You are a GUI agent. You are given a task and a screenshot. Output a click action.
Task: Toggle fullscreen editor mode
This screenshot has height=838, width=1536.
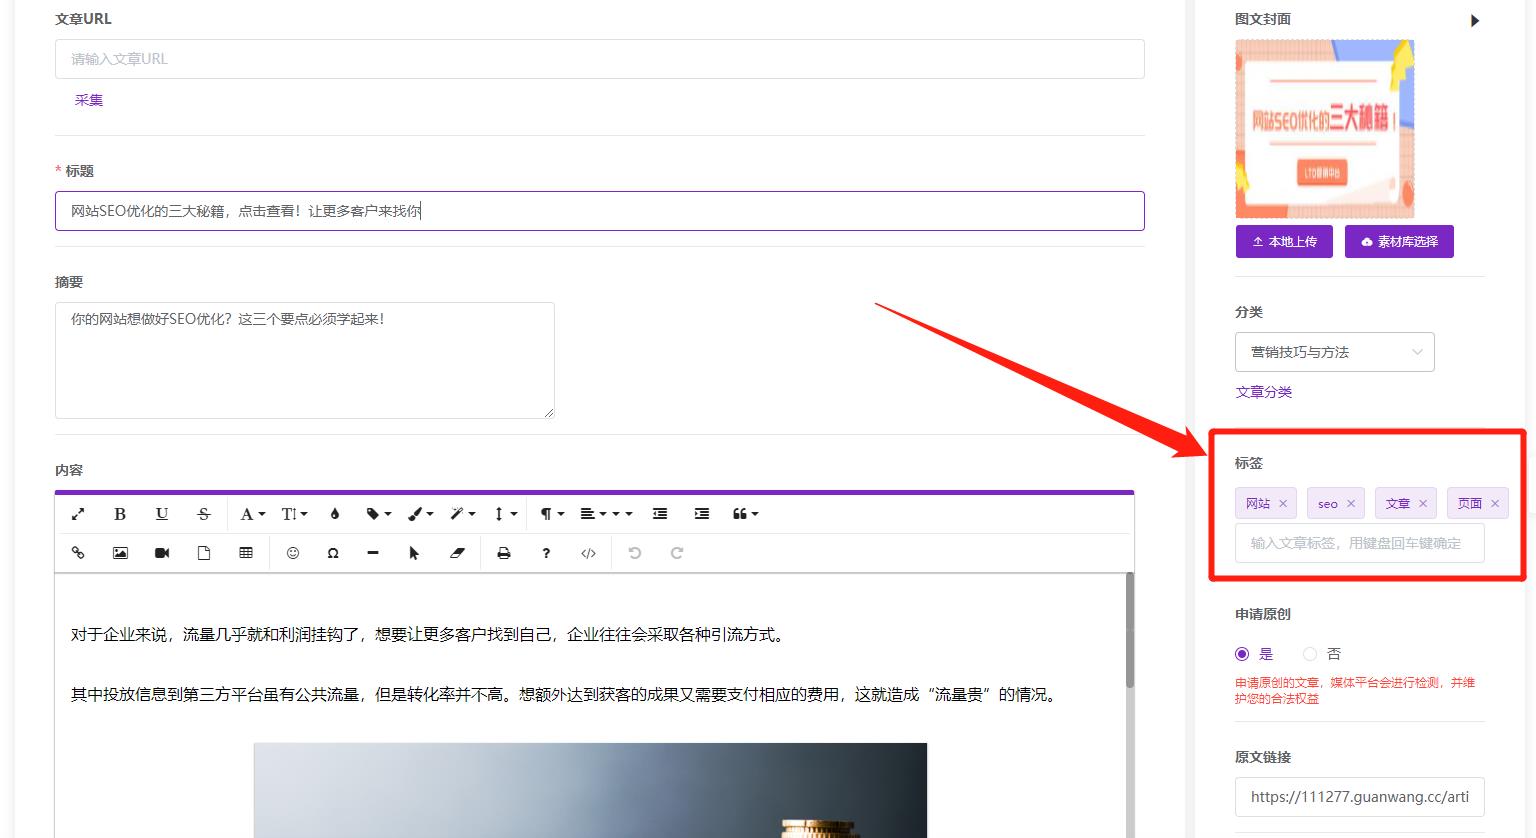(x=78, y=514)
